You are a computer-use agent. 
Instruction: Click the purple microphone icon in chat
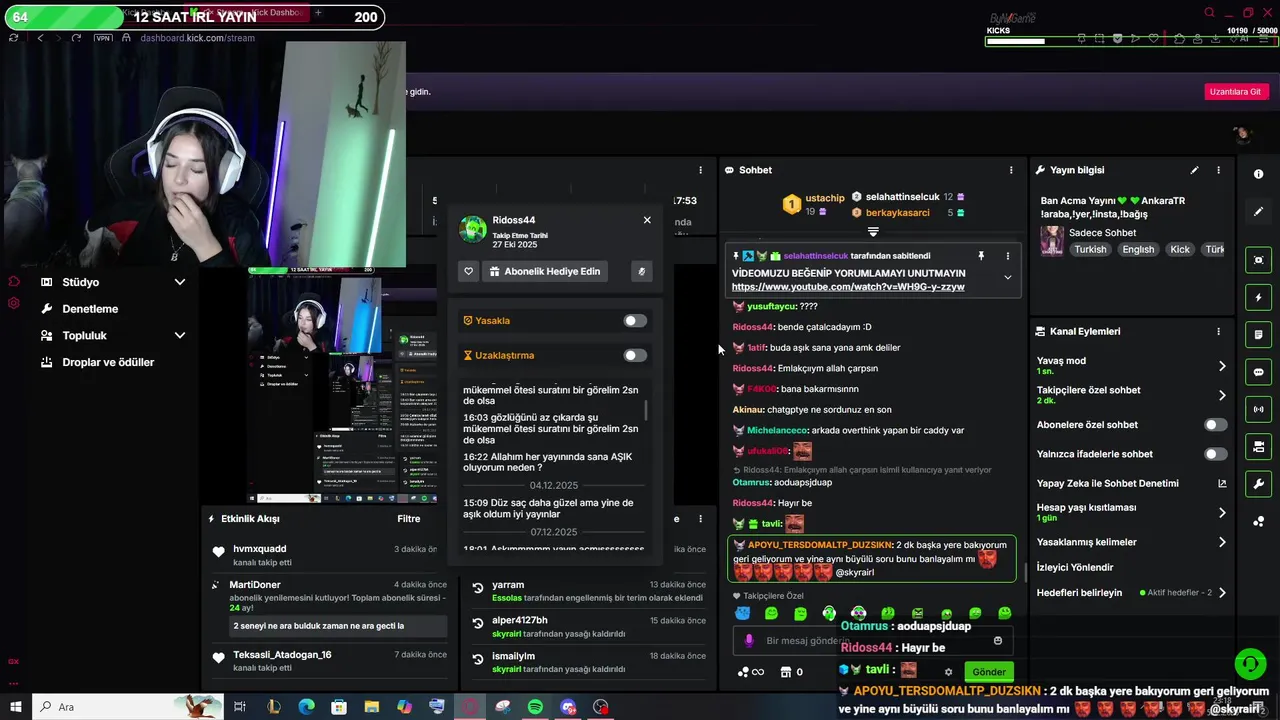click(x=749, y=641)
